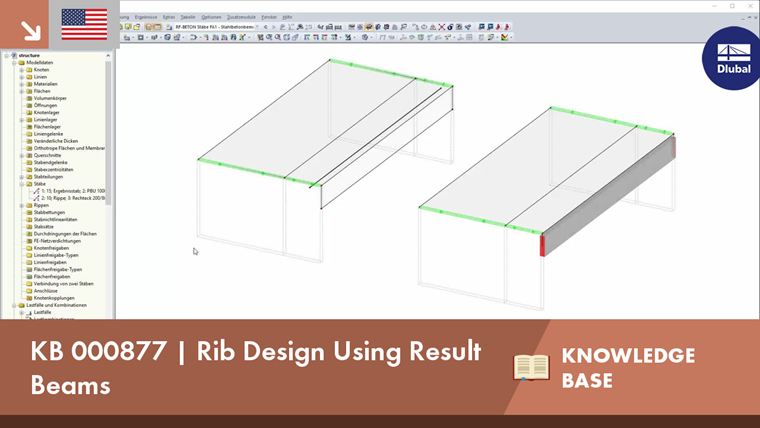Expand the Querschnitte tree node

[x=21, y=156]
